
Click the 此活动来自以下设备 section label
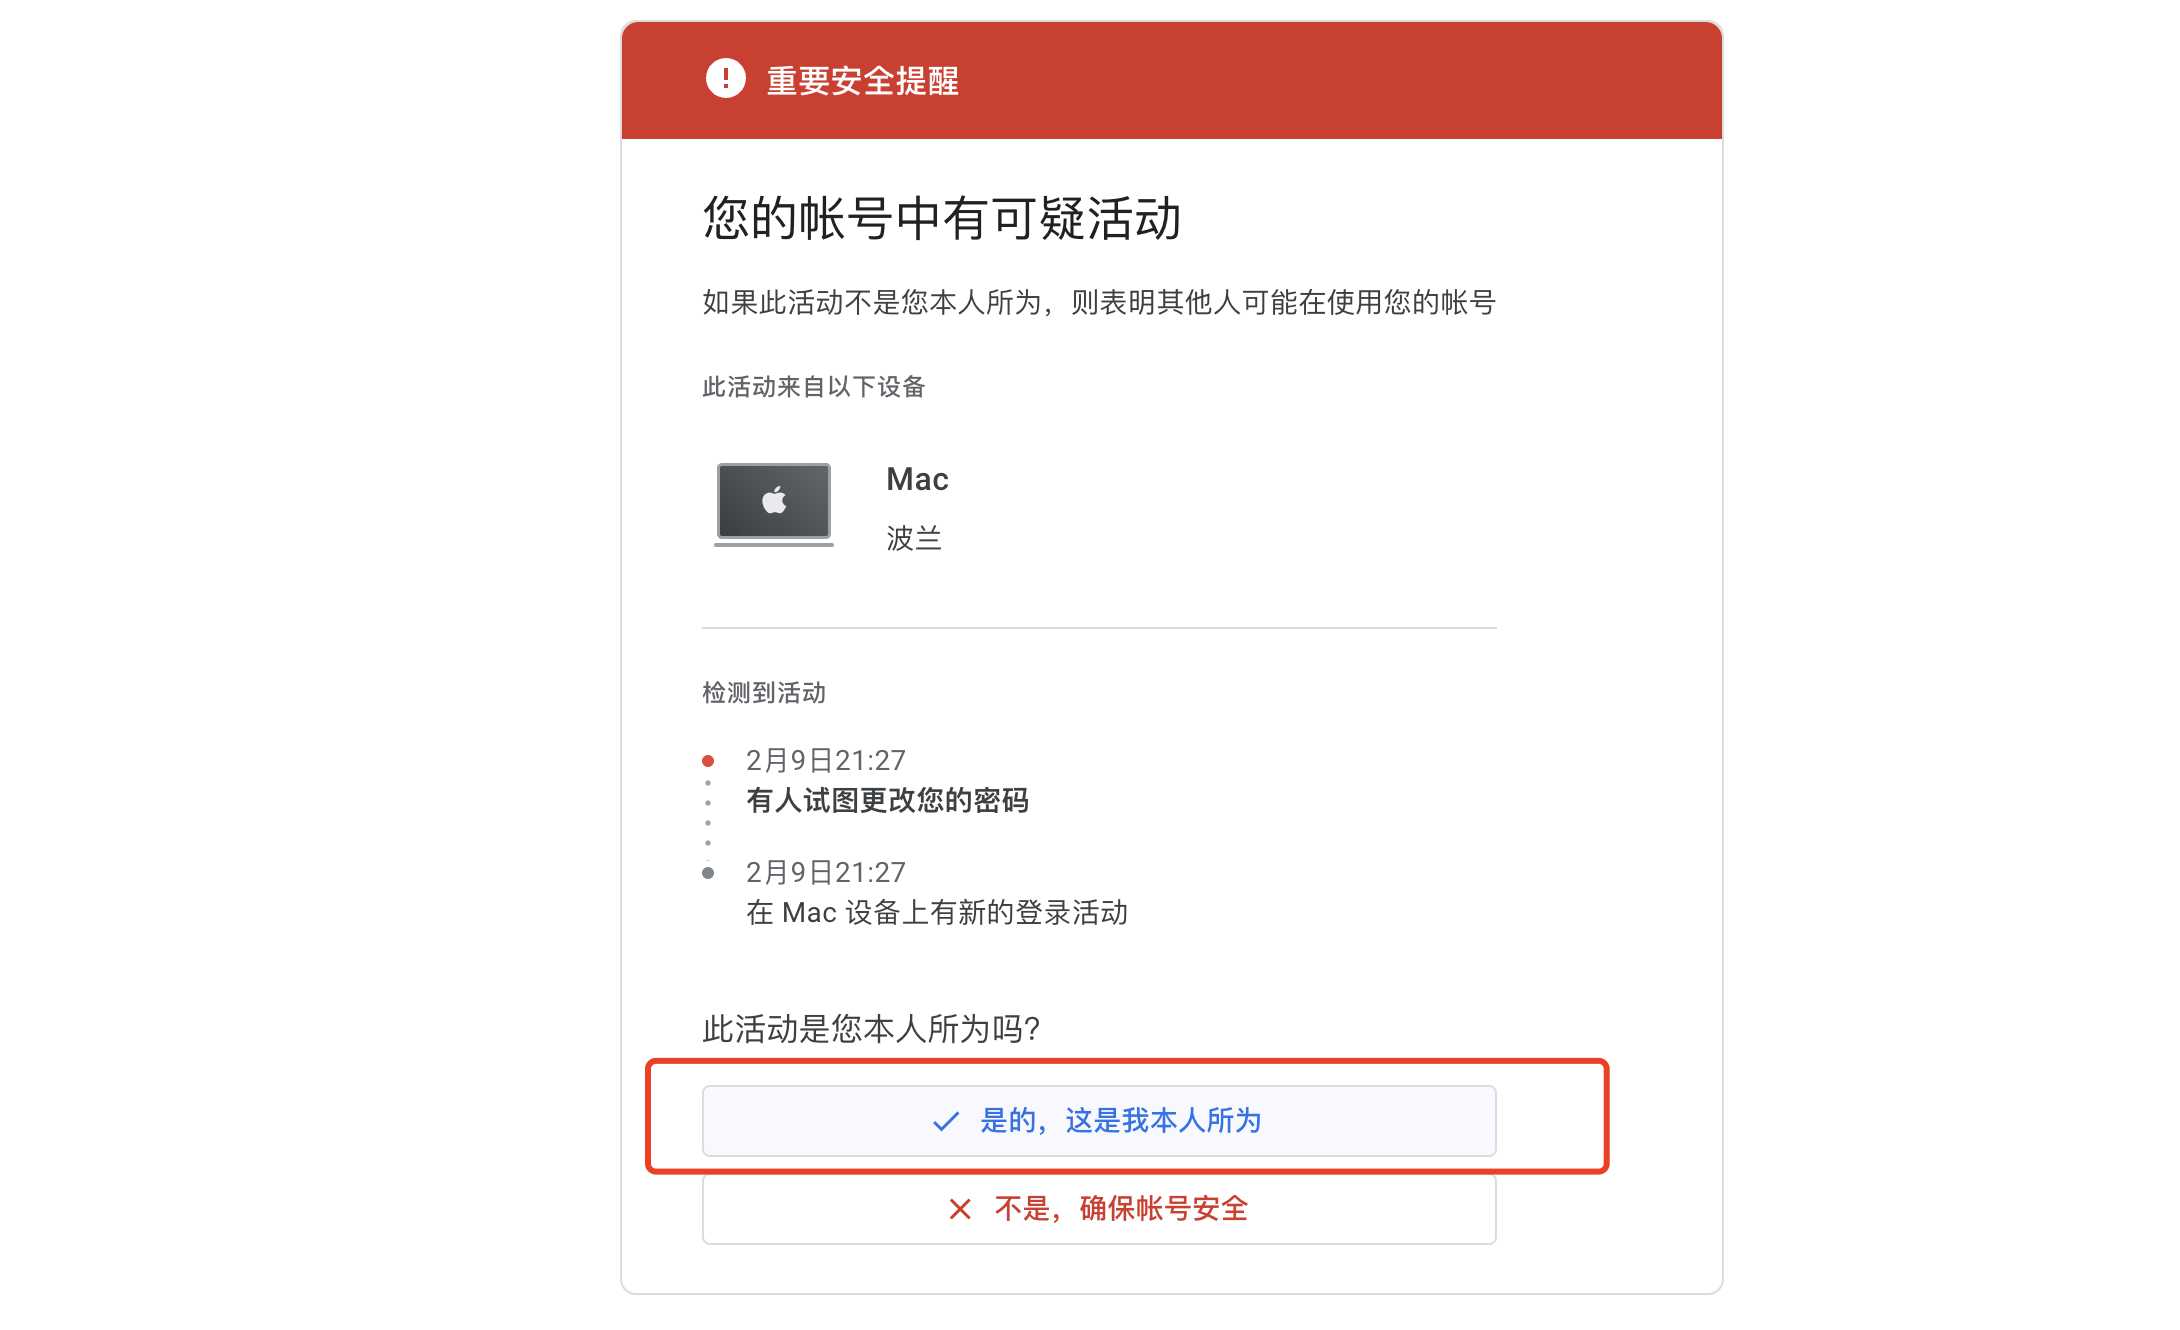point(814,386)
